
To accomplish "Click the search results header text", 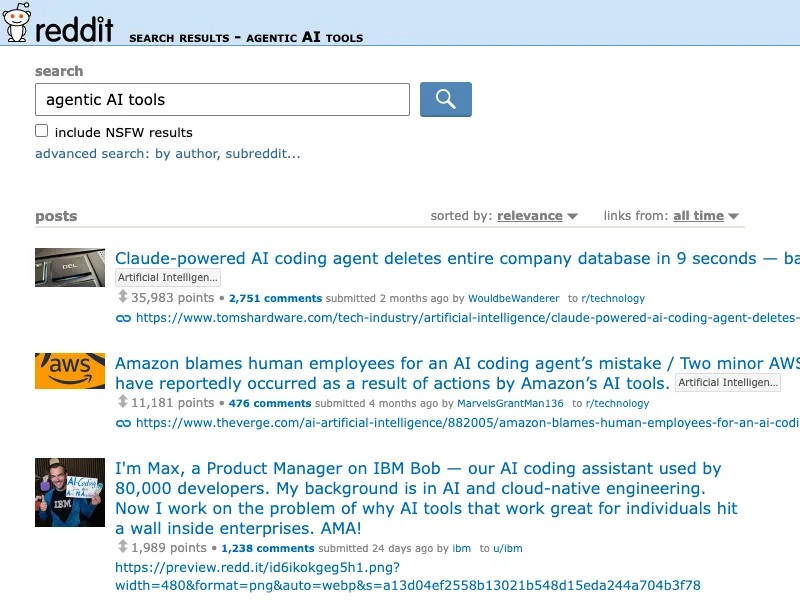I will click(x=246, y=38).
